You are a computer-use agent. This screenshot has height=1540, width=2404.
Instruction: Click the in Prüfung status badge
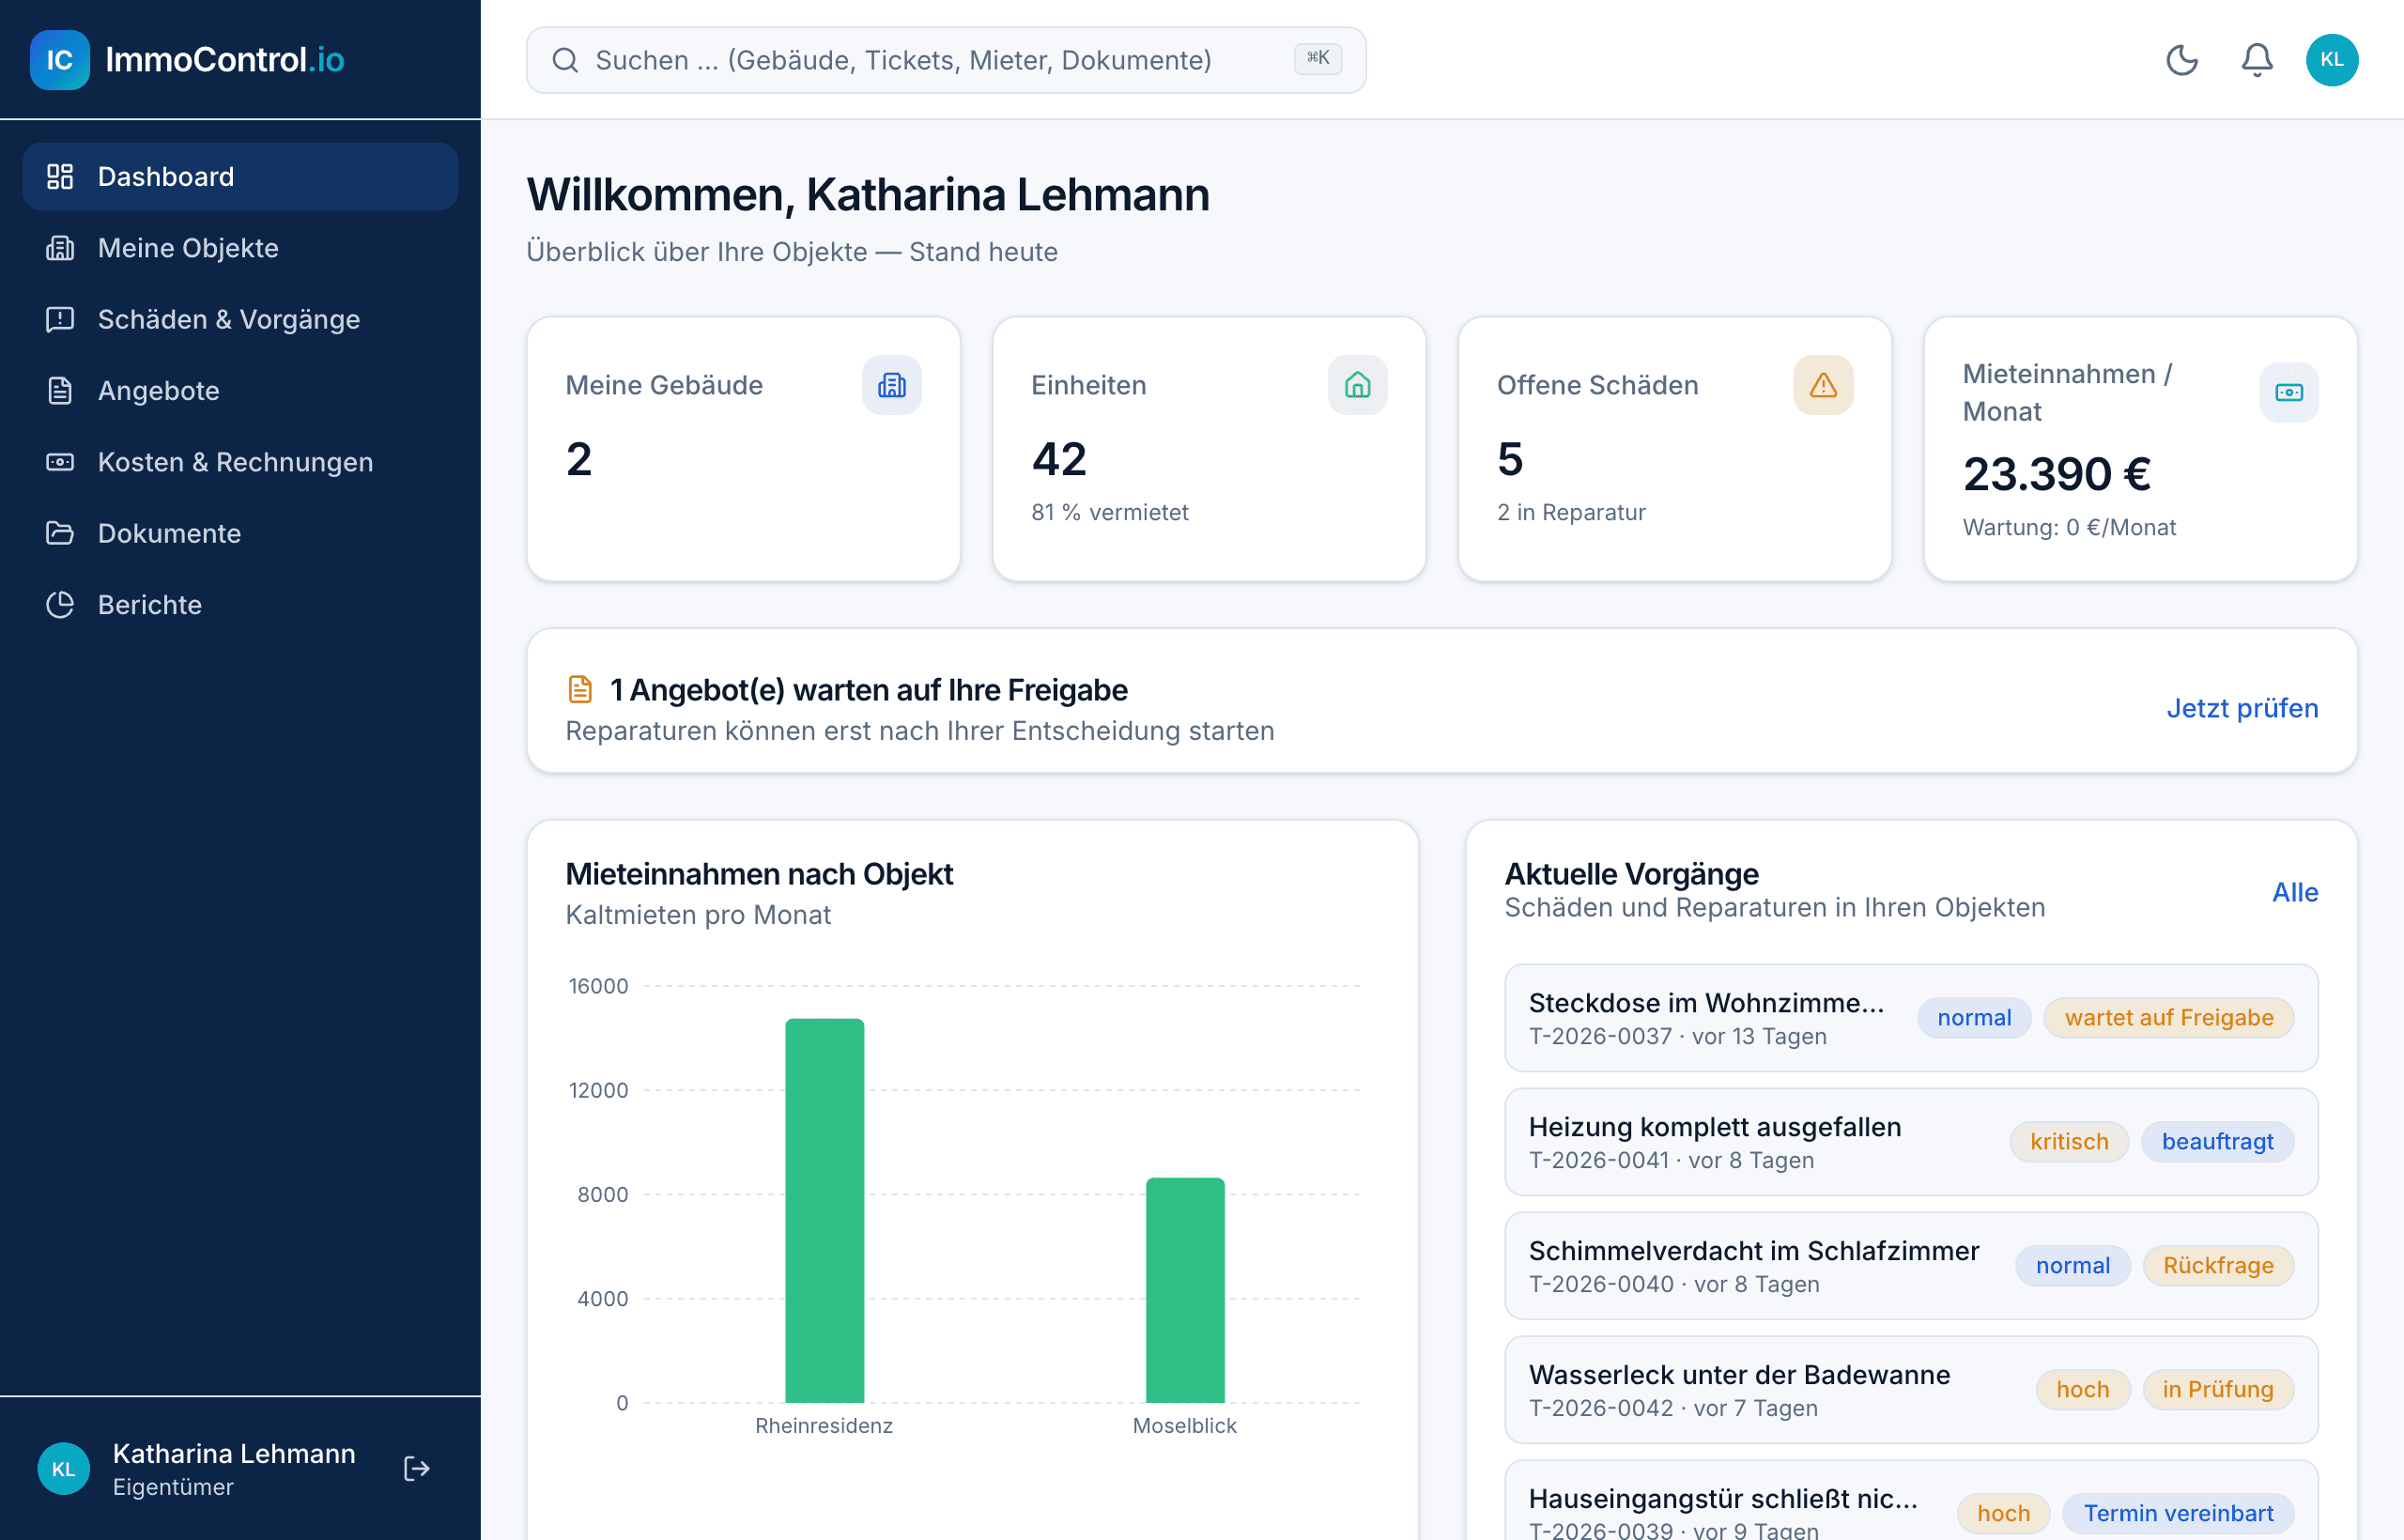point(2217,1390)
